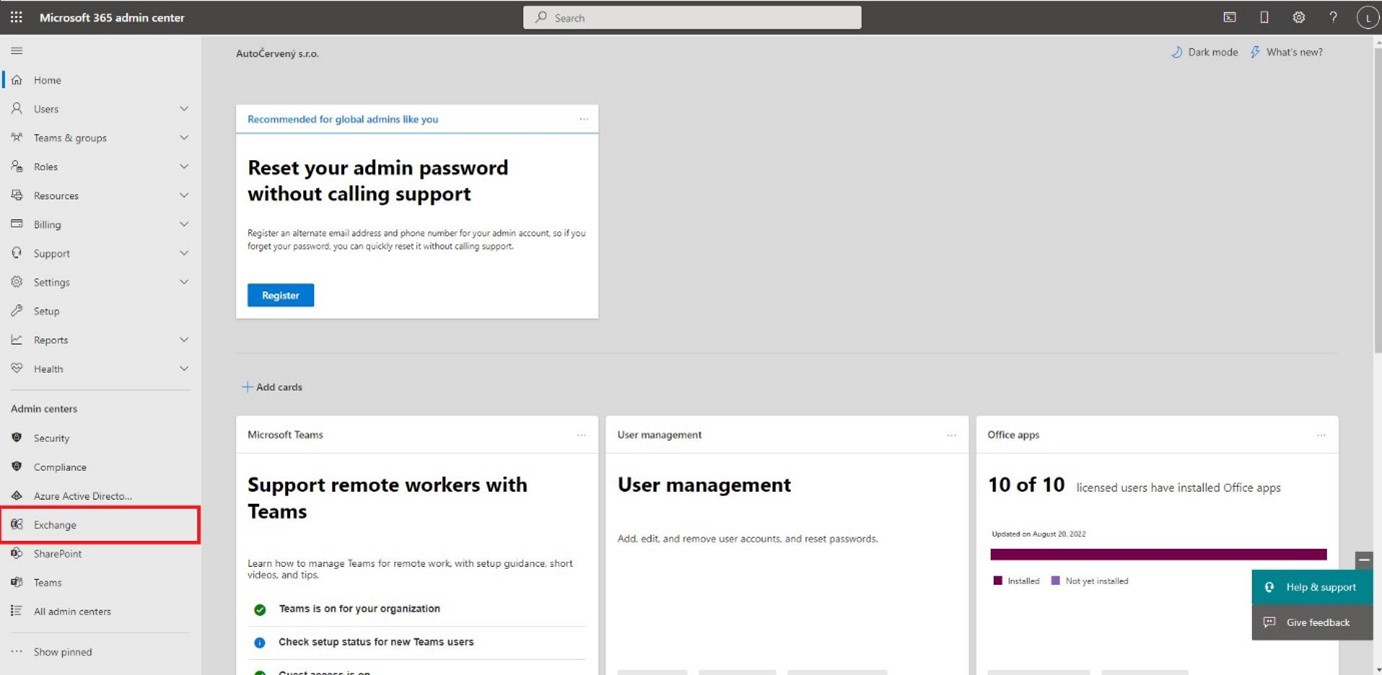Open the account profile avatar
1382x675 pixels.
click(1367, 18)
